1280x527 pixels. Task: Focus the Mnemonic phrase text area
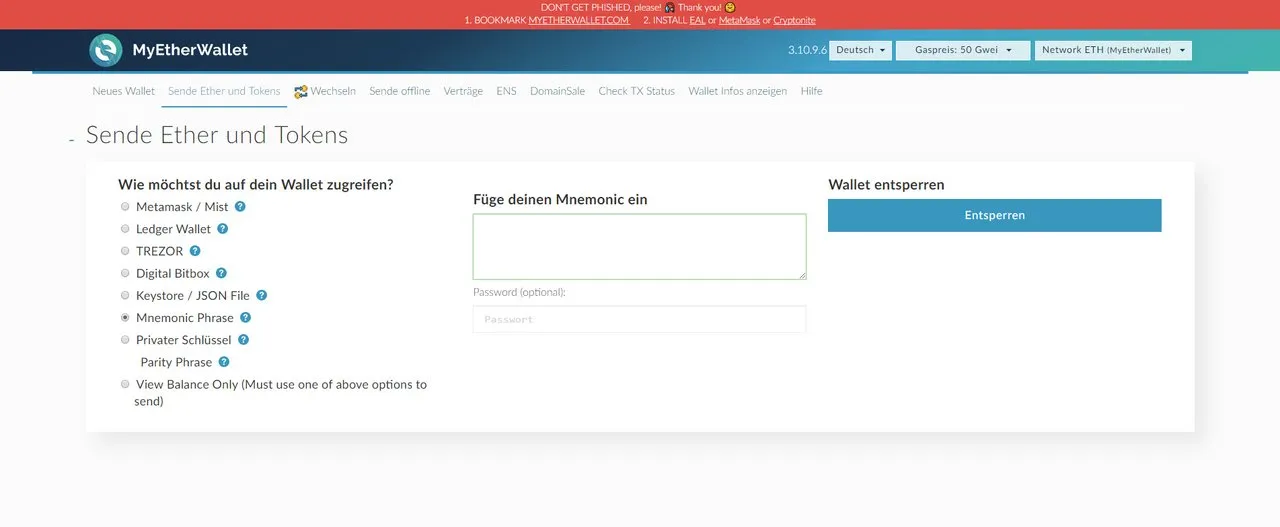(x=639, y=246)
